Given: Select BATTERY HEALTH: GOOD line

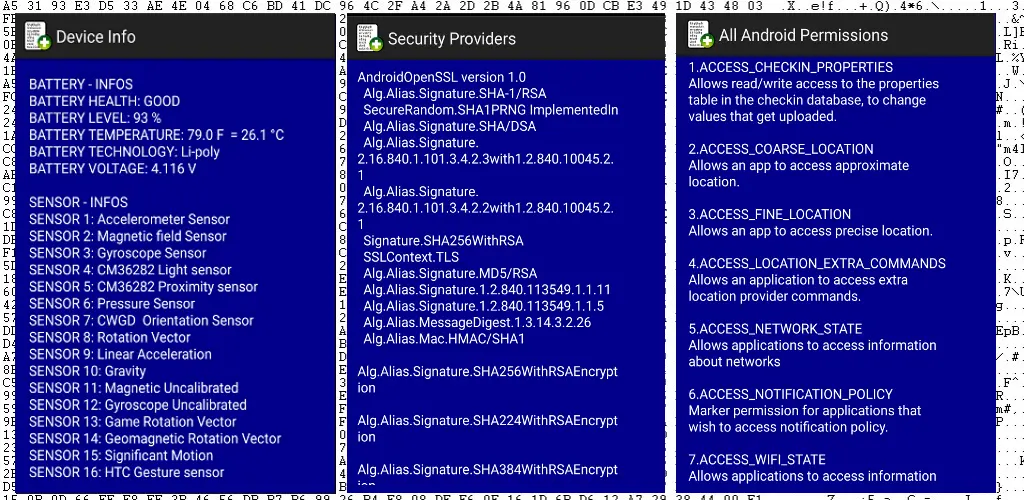Looking at the screenshot, I should 104,101.
